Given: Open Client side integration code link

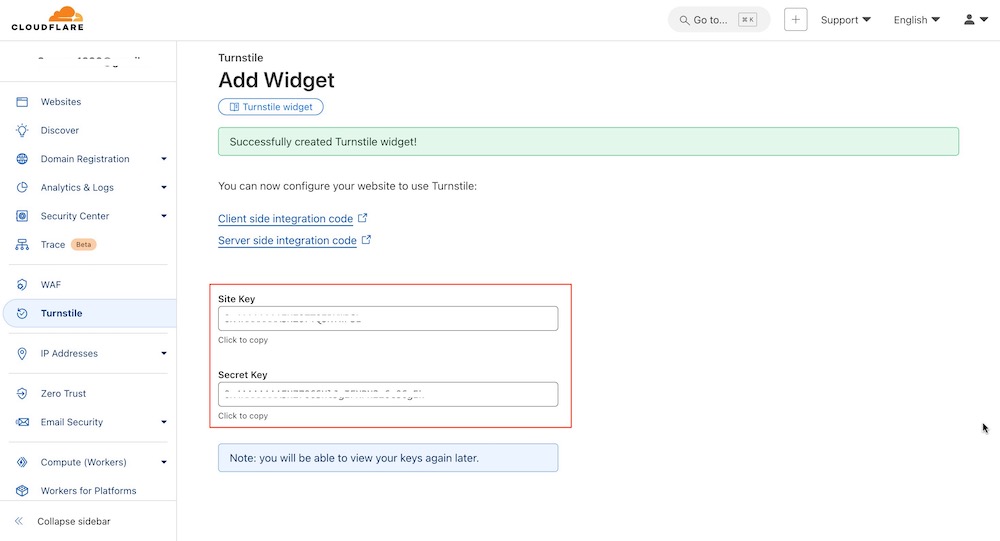Looking at the screenshot, I should [x=286, y=219].
